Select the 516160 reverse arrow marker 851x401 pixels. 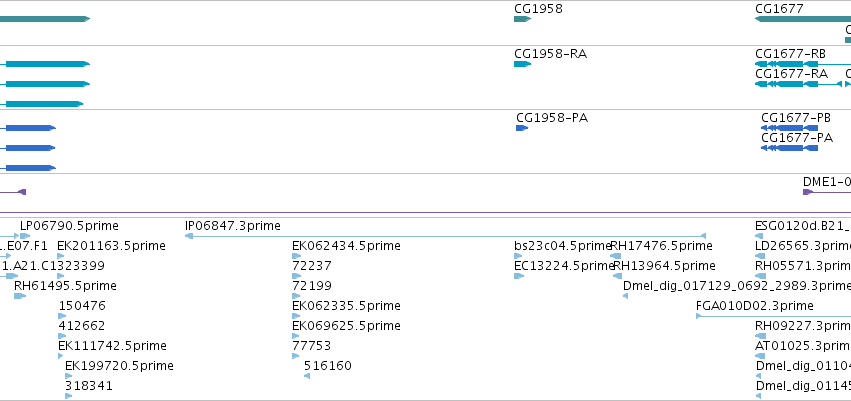(x=307, y=376)
